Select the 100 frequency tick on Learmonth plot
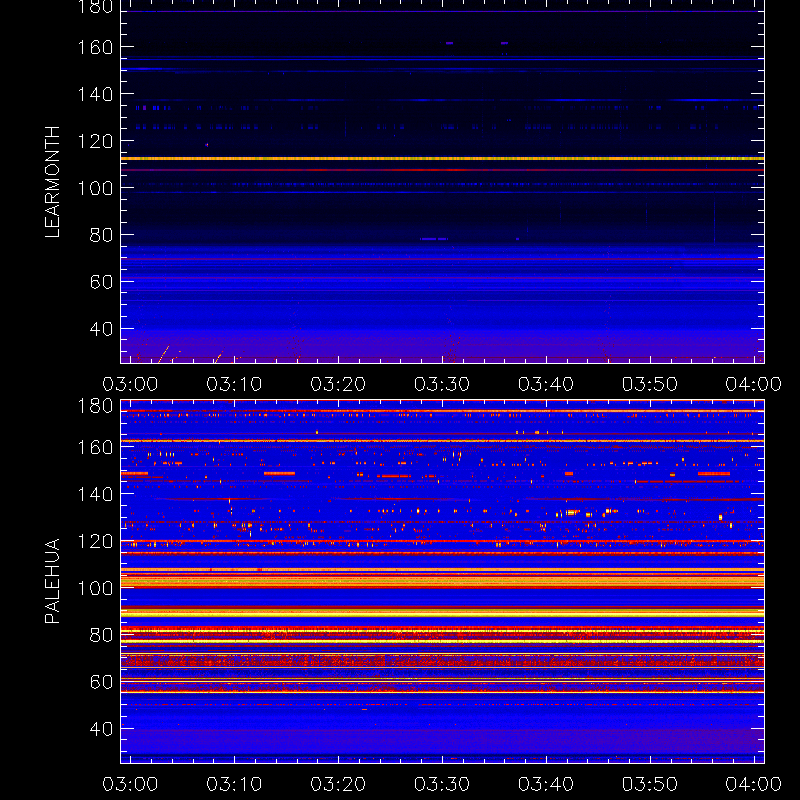800x800 pixels. [x=95, y=188]
